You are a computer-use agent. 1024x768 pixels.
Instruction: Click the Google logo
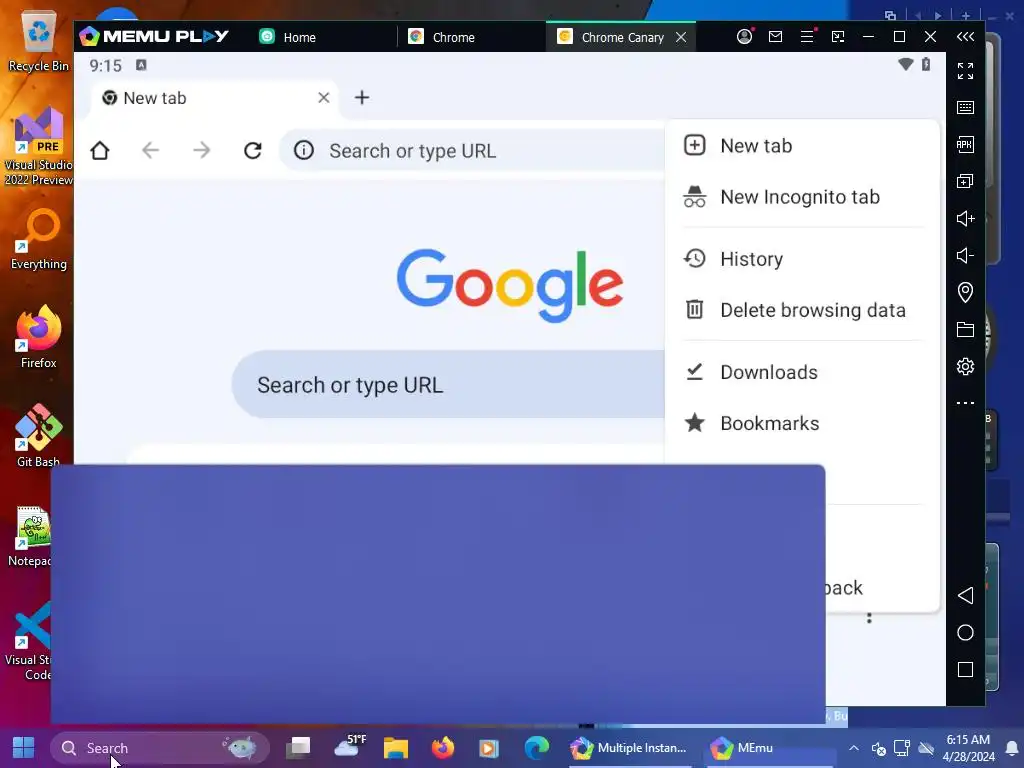point(510,285)
